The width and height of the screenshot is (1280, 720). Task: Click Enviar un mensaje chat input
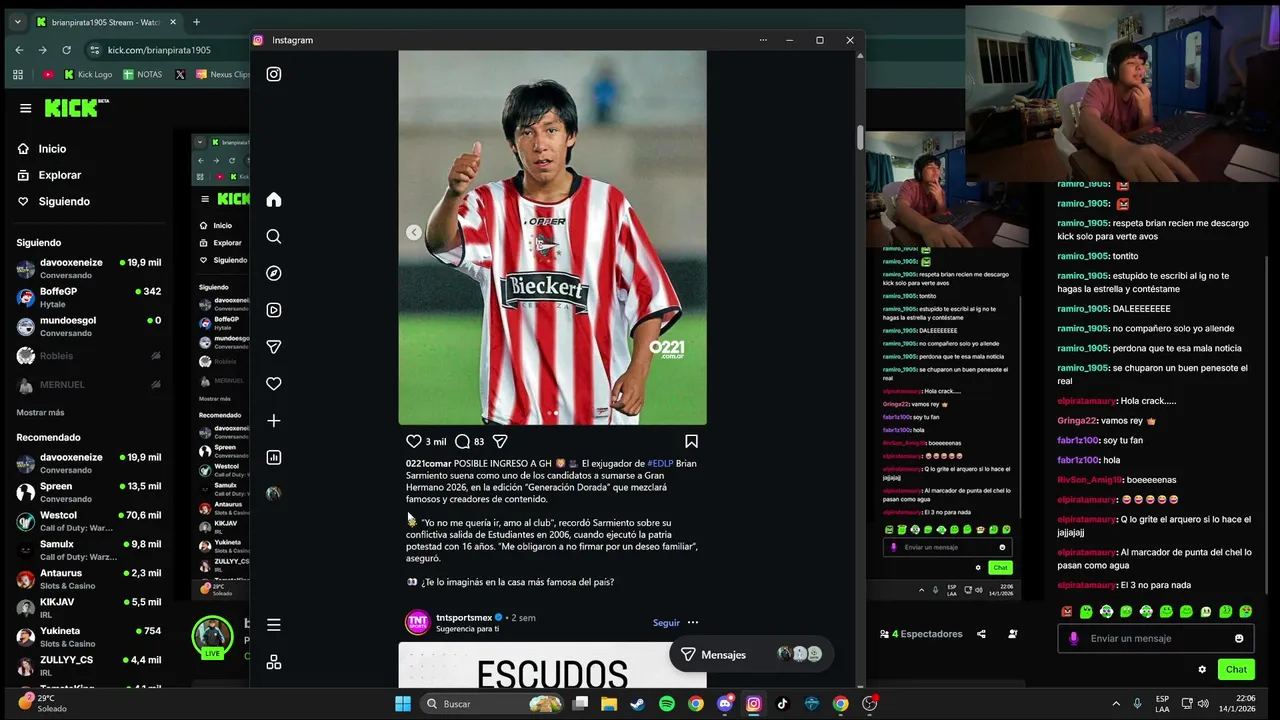[x=1157, y=638]
